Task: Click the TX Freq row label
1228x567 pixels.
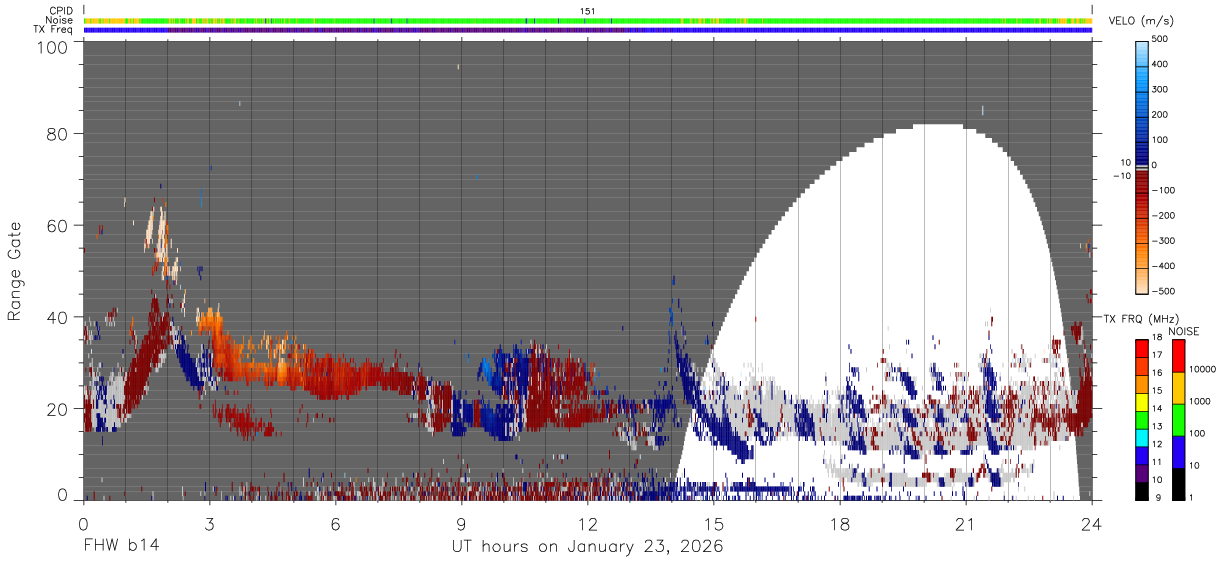Action: tap(55, 29)
